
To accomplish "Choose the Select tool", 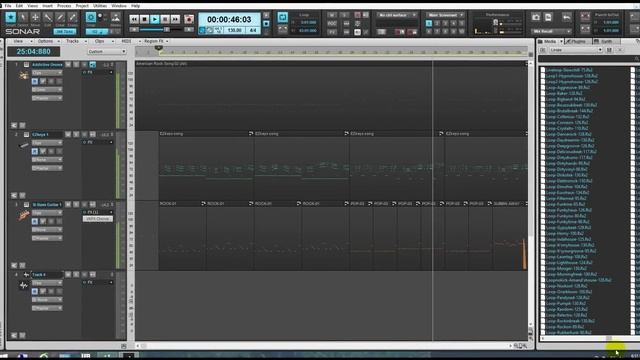I will click(x=23, y=17).
